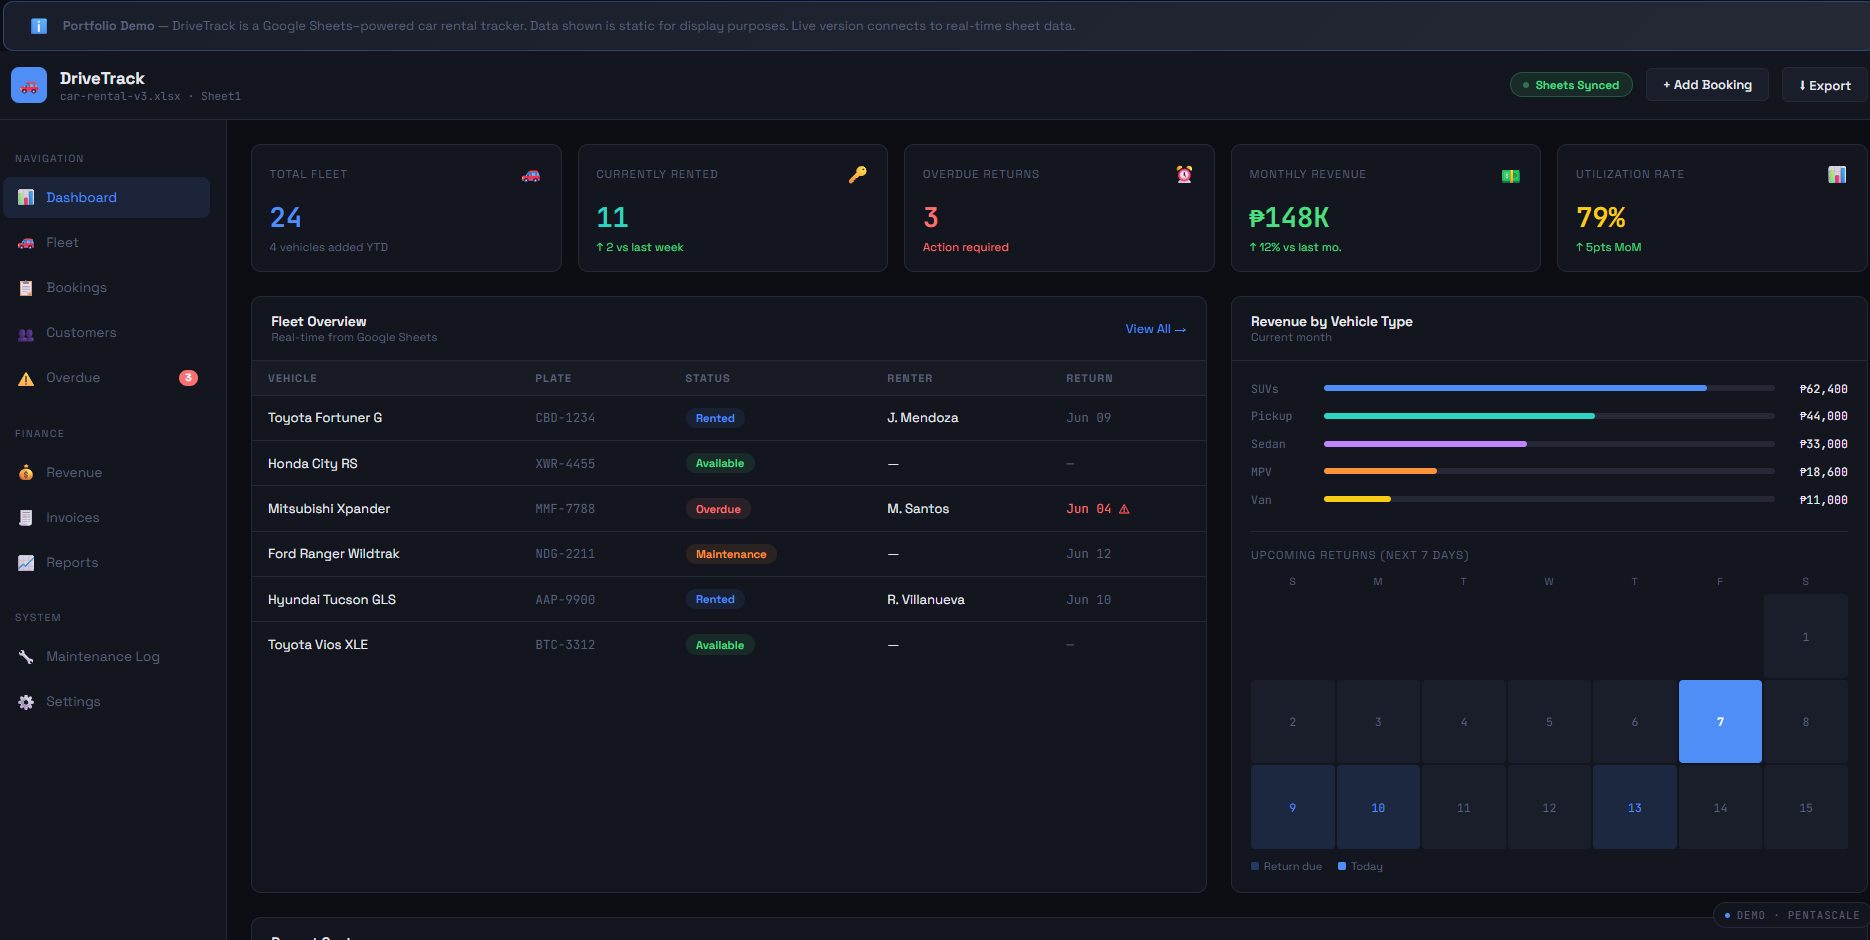Click the Export button
Image resolution: width=1870 pixels, height=940 pixels.
[x=1825, y=85]
